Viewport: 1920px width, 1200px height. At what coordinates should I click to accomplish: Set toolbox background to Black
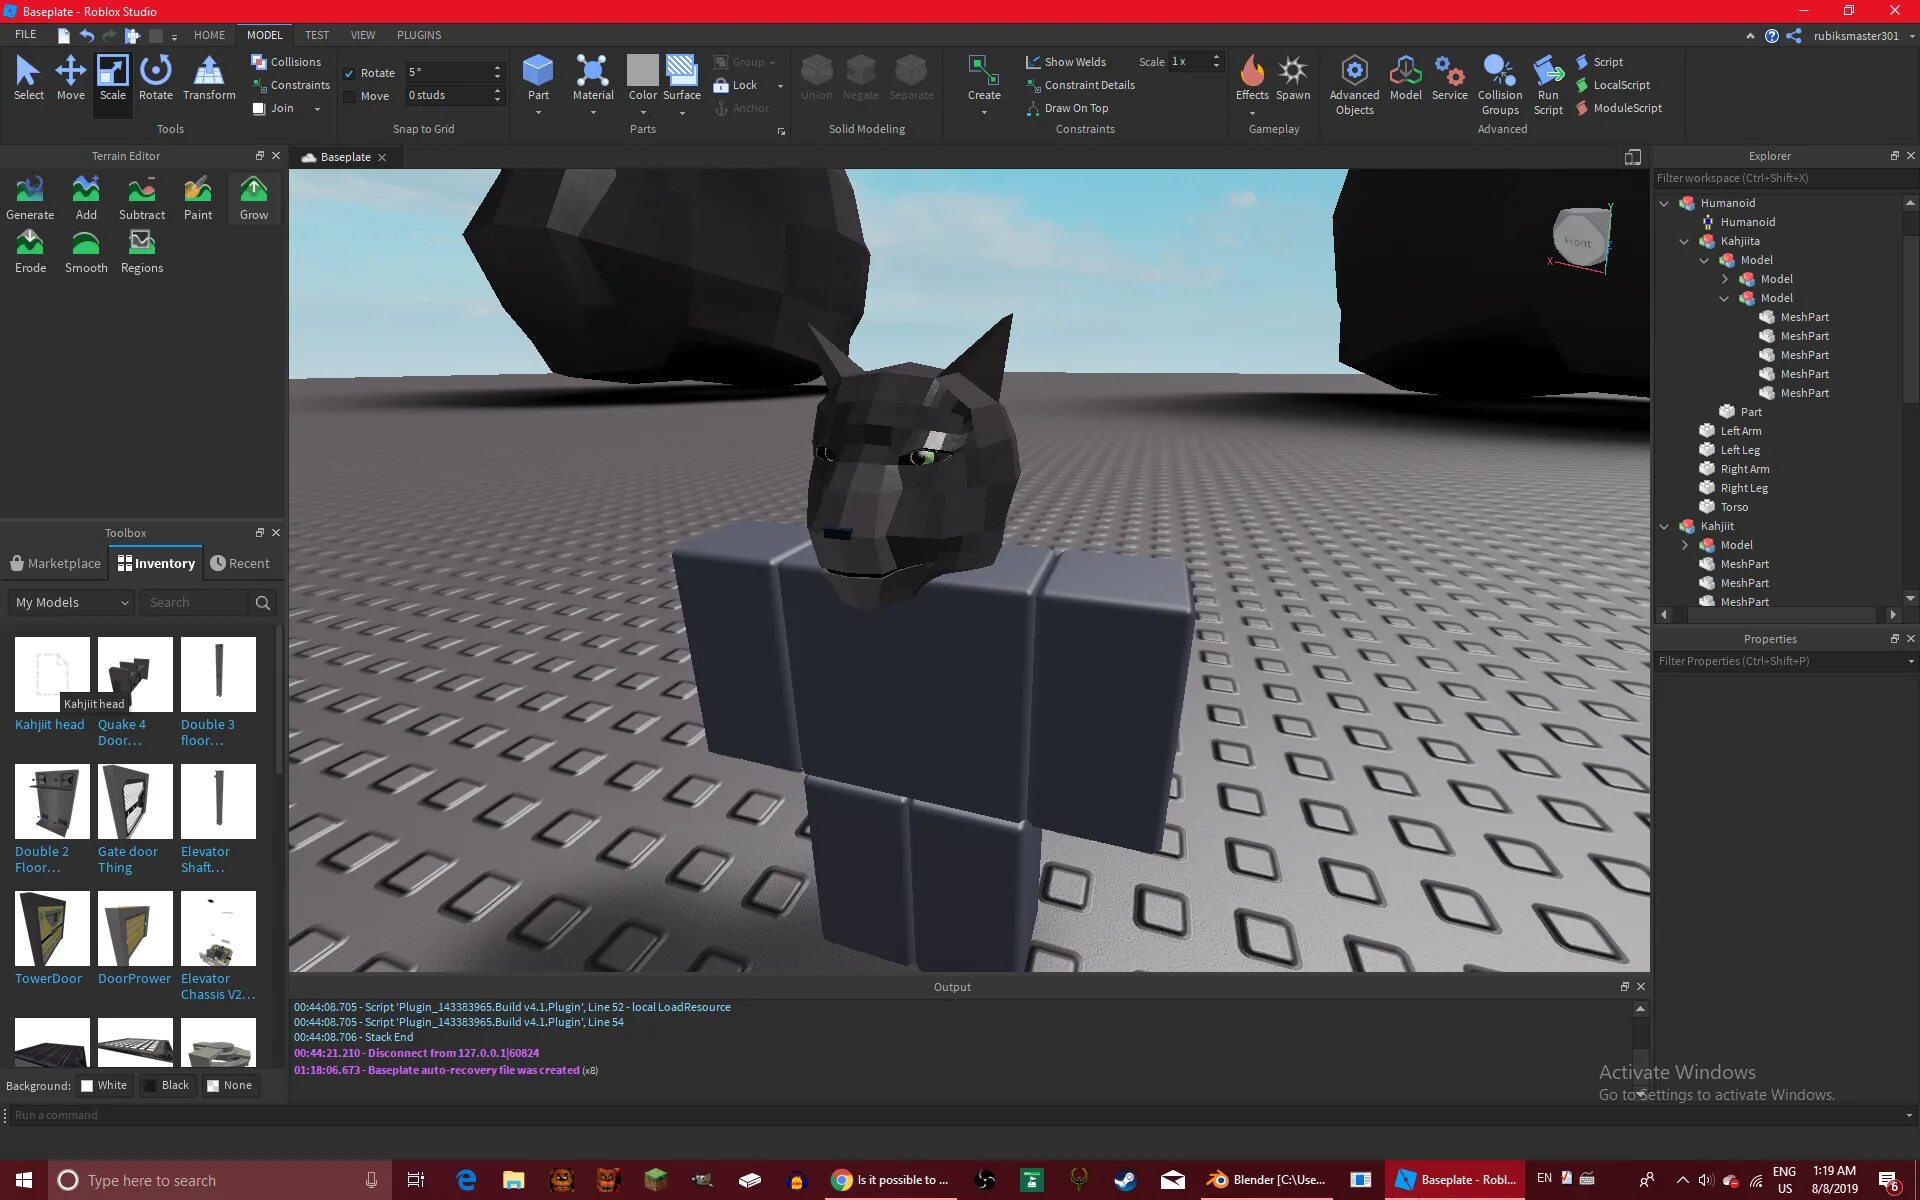pos(166,1085)
